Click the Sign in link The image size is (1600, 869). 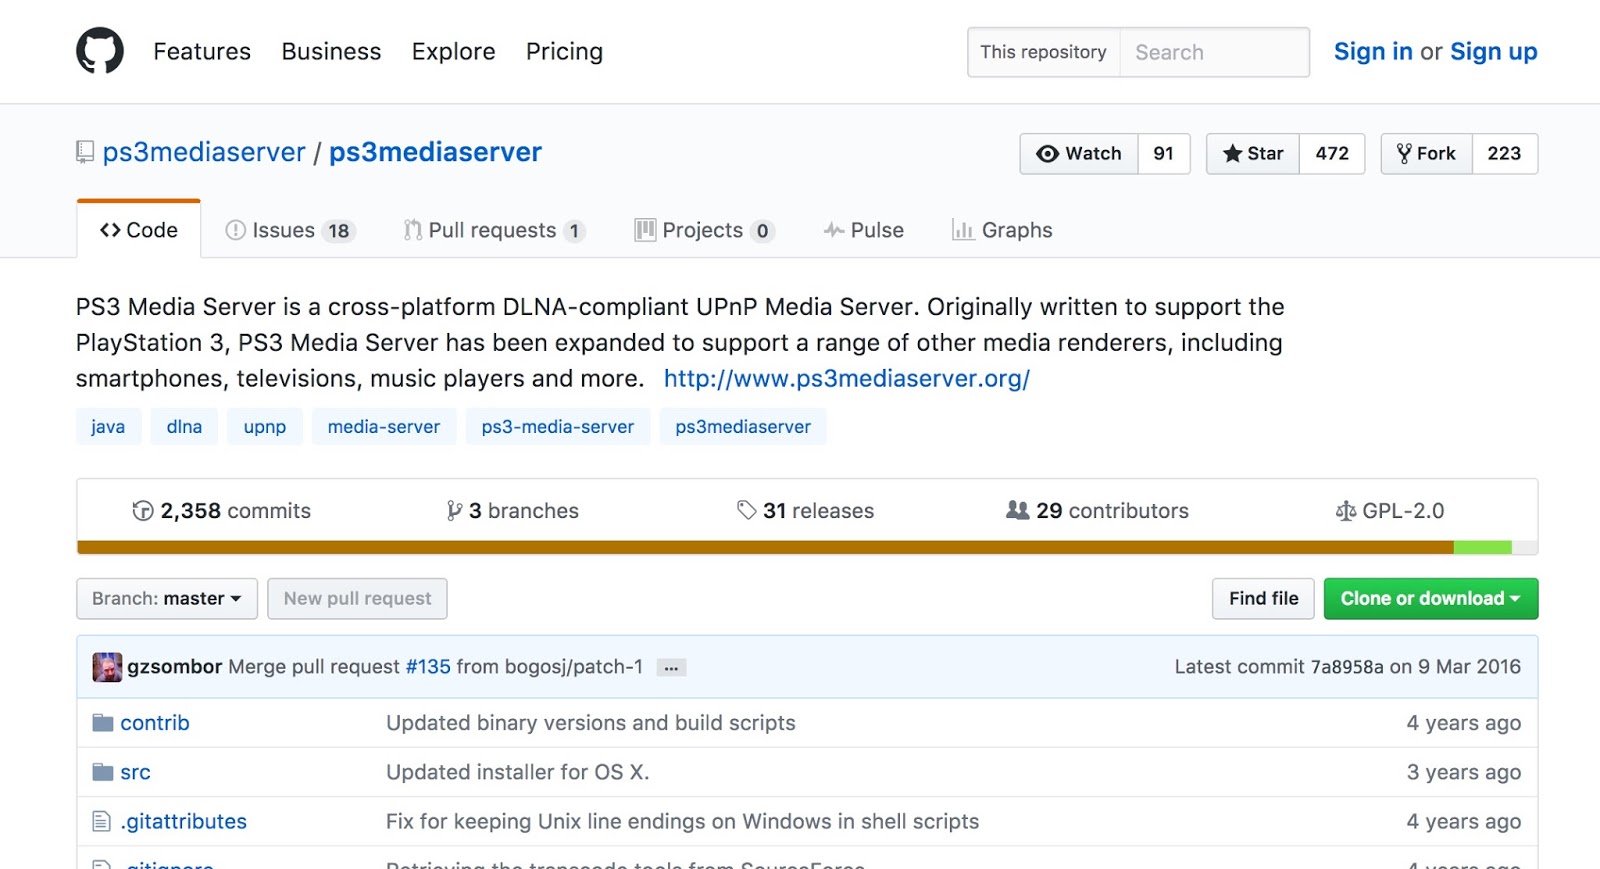click(x=1373, y=51)
